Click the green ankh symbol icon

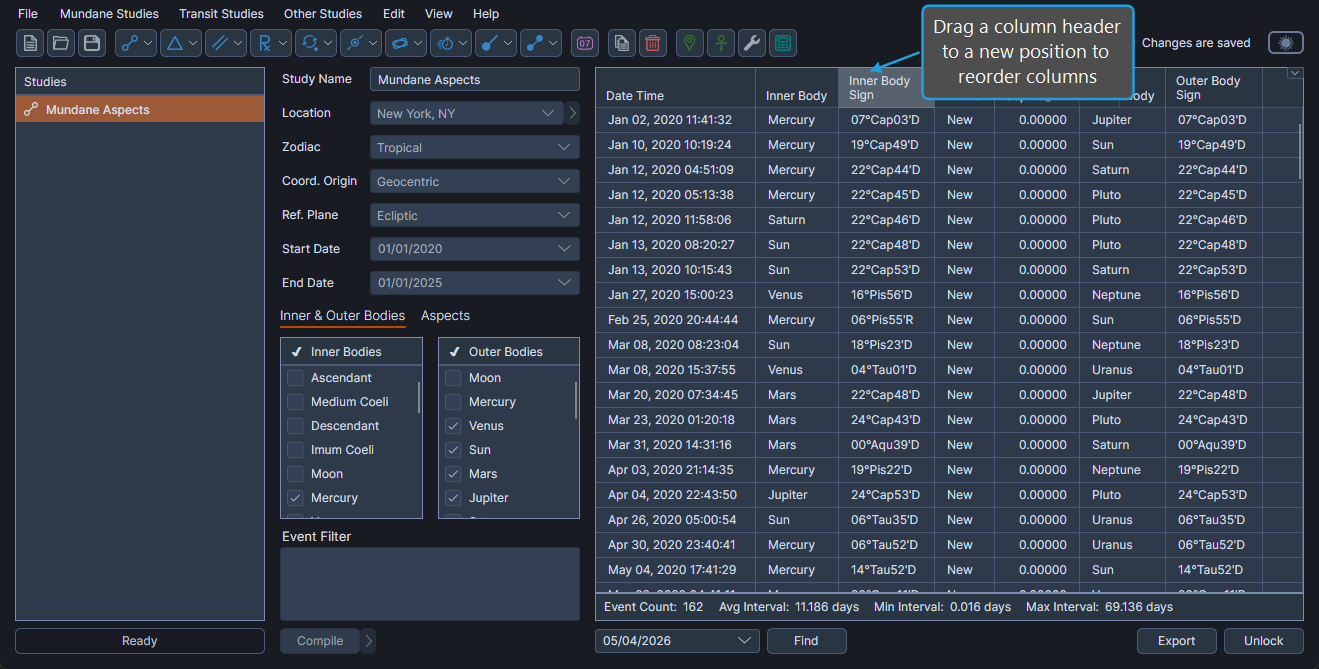pyautogui.click(x=721, y=43)
